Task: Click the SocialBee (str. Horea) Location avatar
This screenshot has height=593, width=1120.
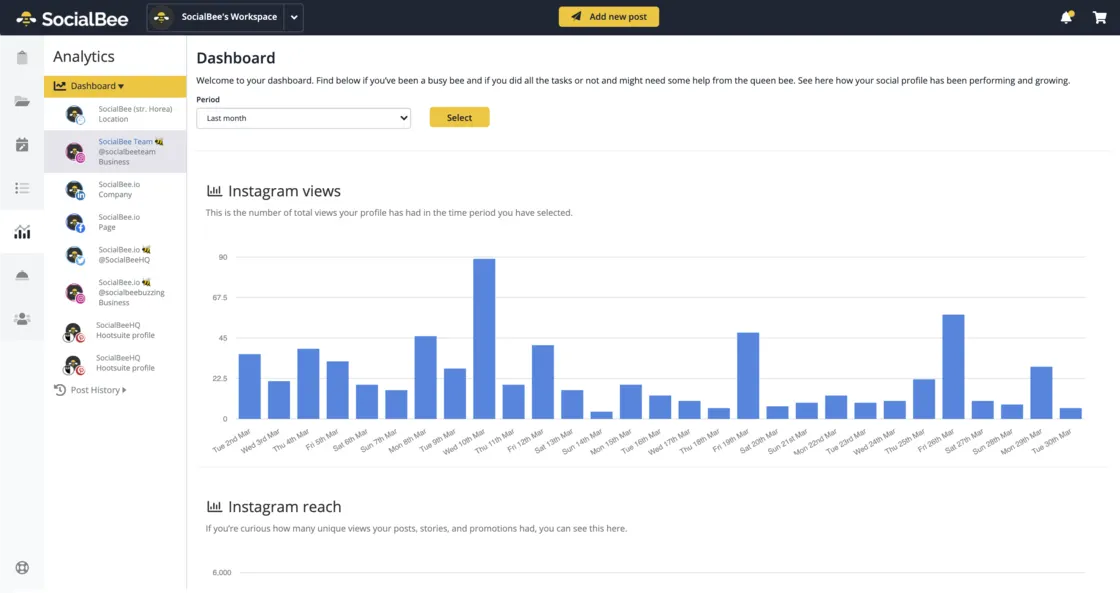Action: [x=74, y=114]
